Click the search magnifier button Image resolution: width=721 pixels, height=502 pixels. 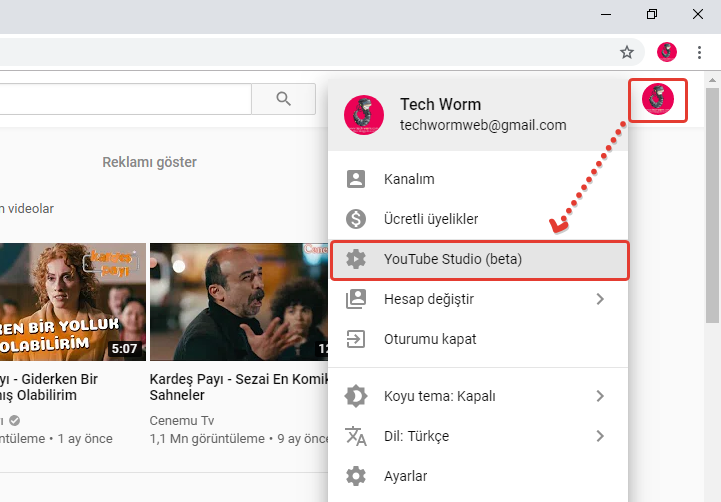283,98
